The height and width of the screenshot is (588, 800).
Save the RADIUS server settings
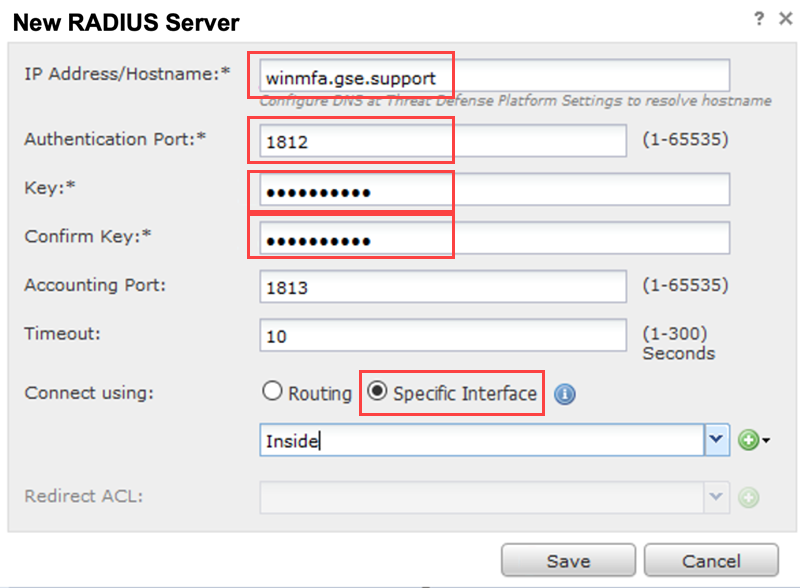(x=568, y=561)
